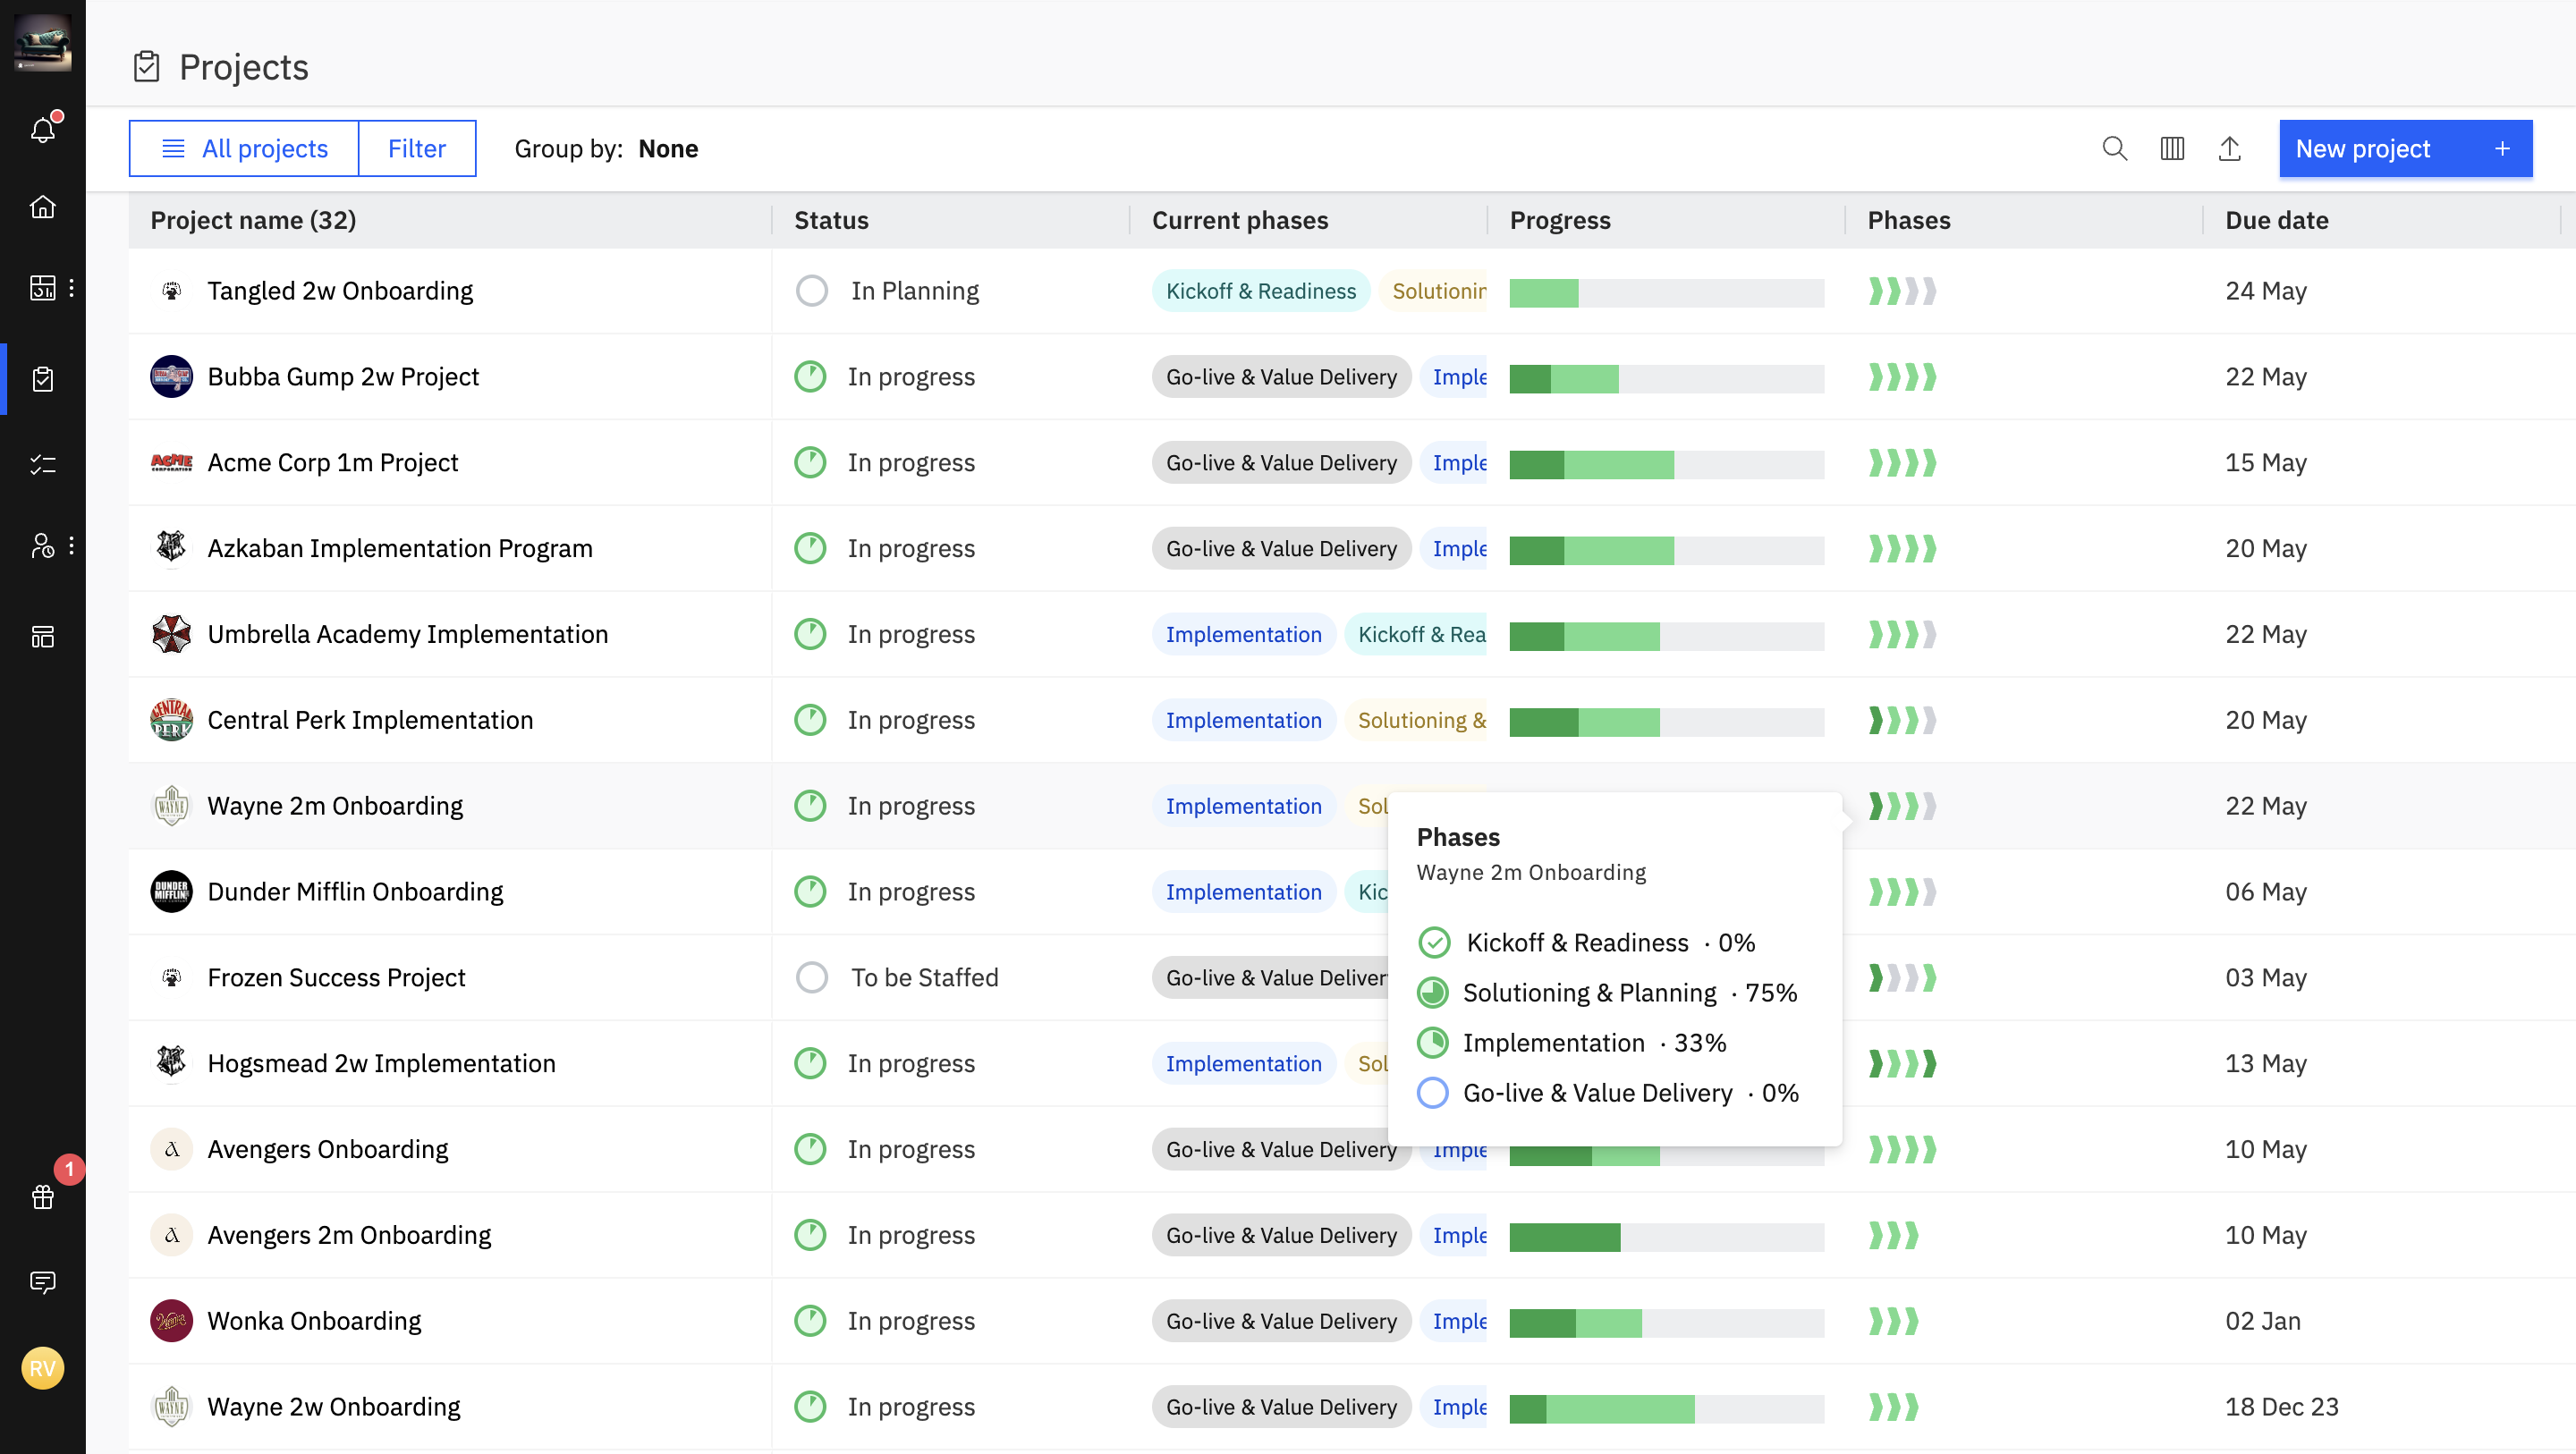Click the task checklist sidebar icon

click(x=43, y=464)
